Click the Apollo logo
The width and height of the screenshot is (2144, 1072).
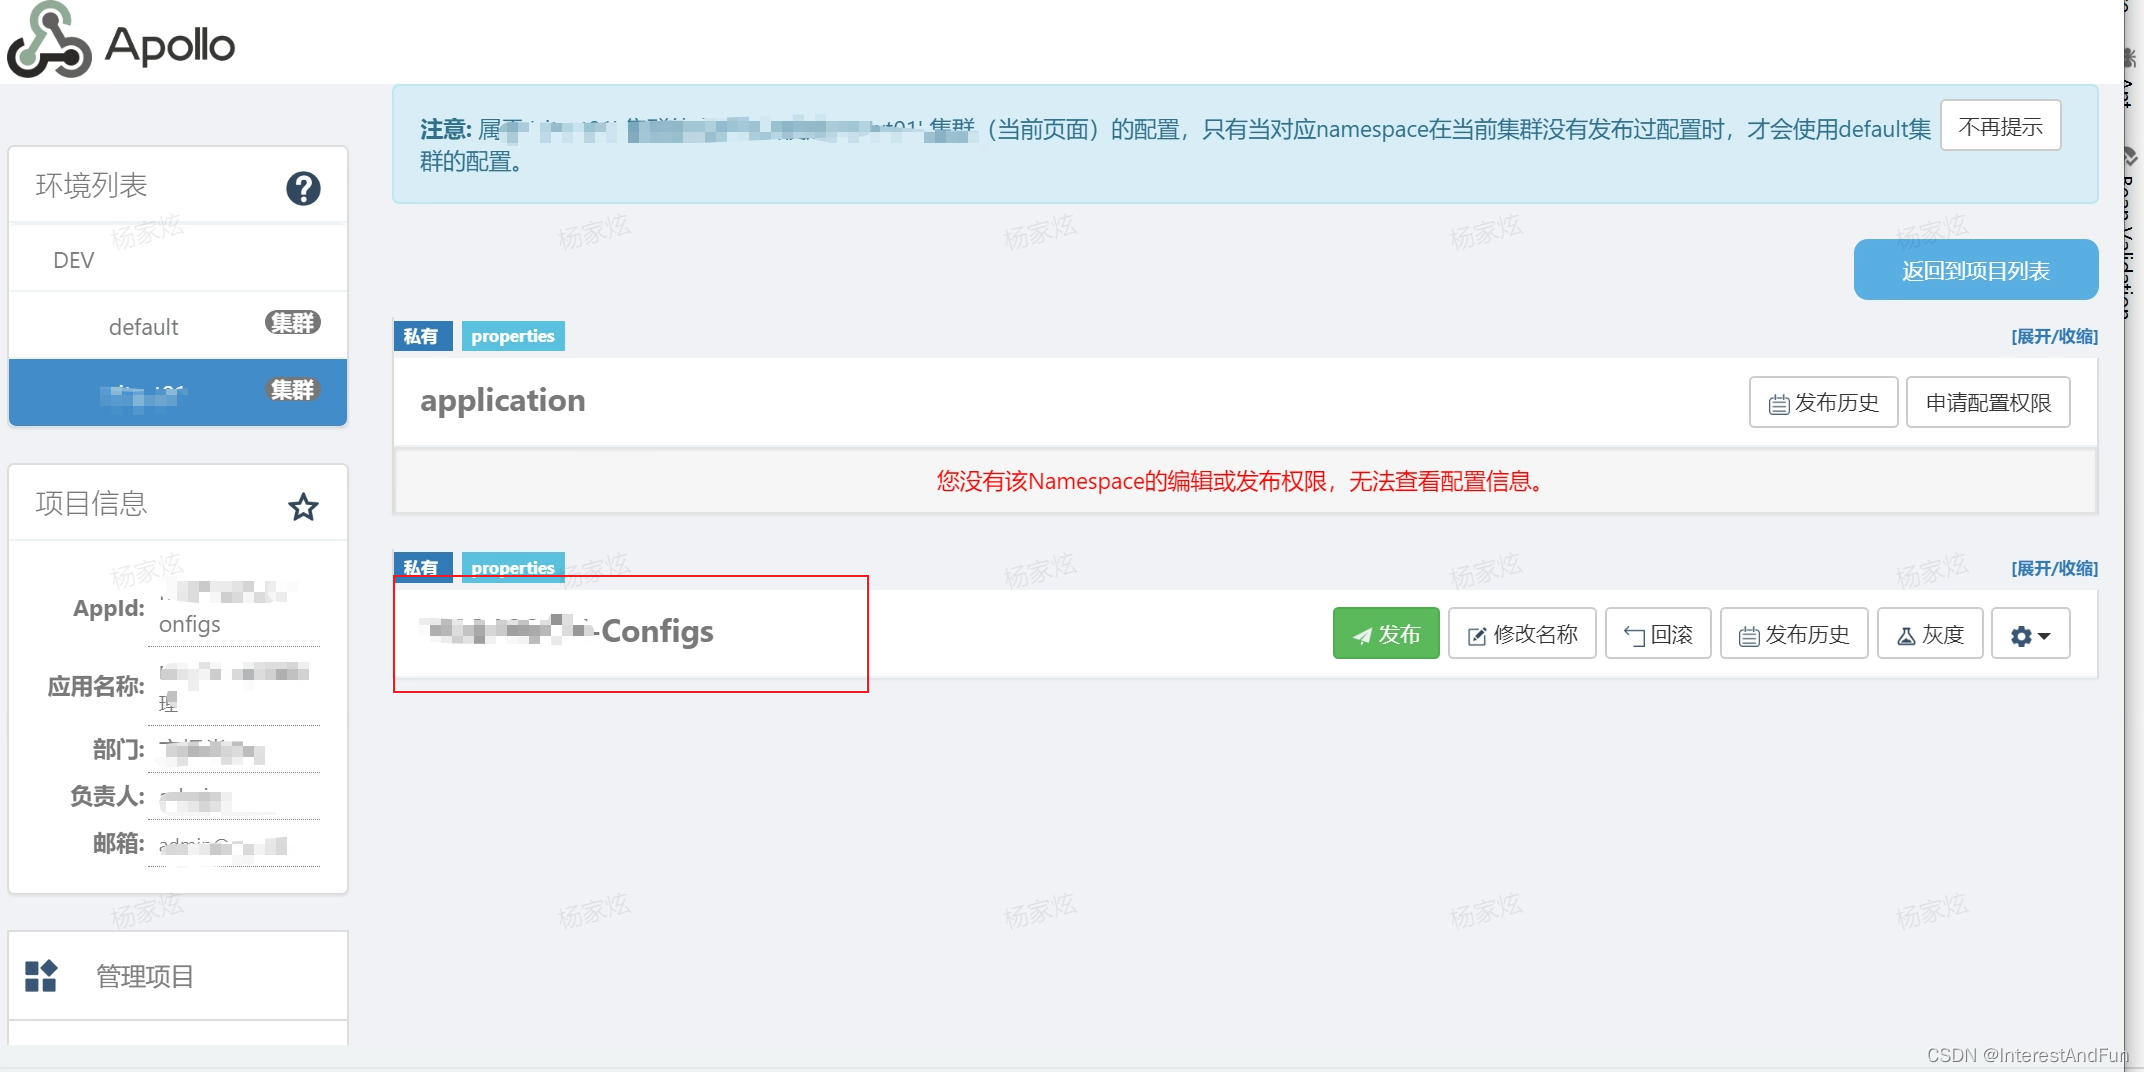(122, 42)
